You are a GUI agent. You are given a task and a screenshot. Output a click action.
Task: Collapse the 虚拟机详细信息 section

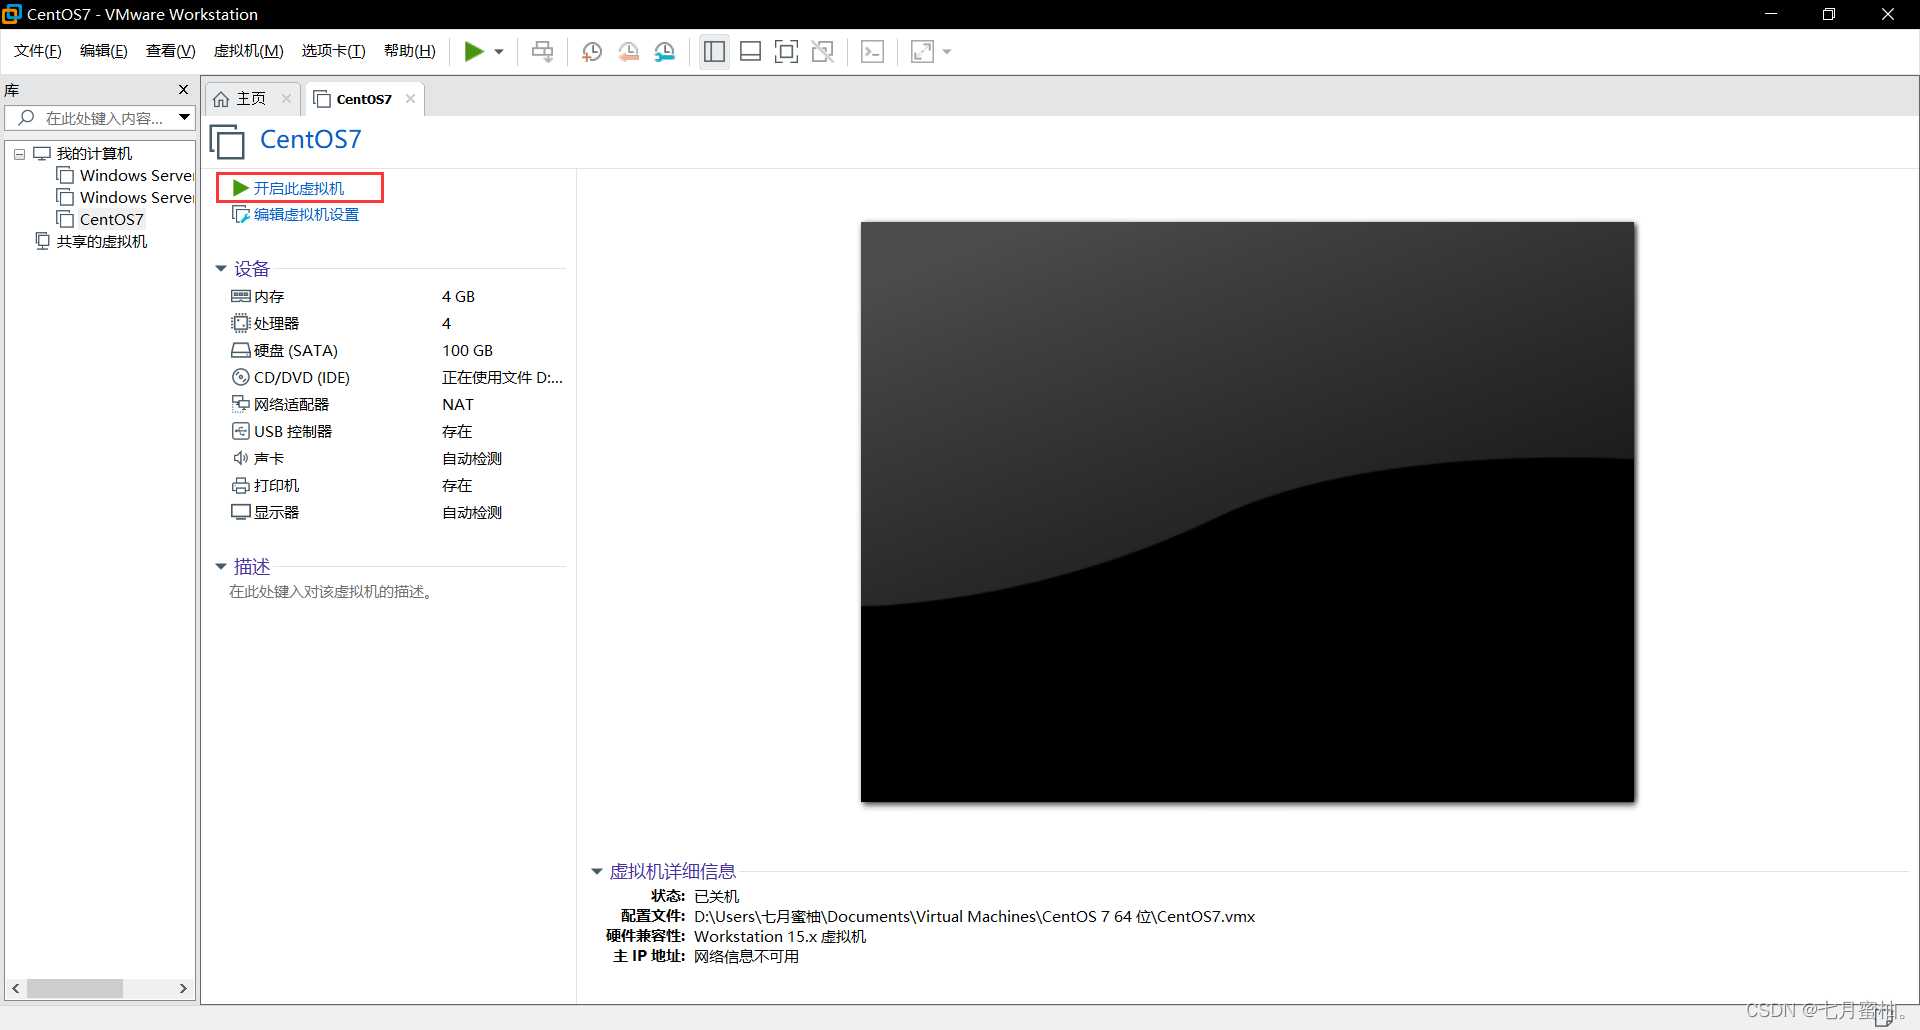597,872
